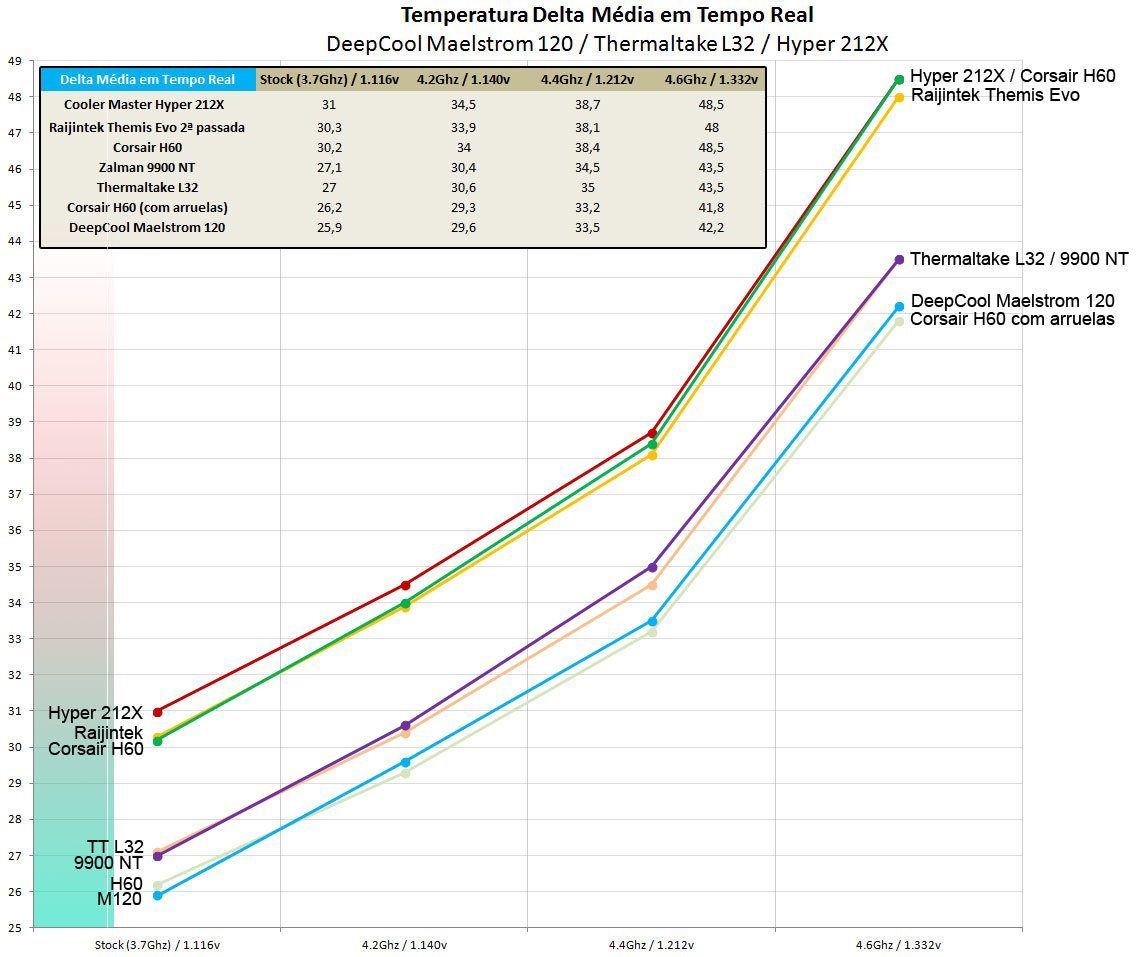Select the subtitle listing DeepCool, Thermaltake and Hyper 212X
Image resolution: width=1136 pixels, height=957 pixels.
pyautogui.click(x=607, y=43)
